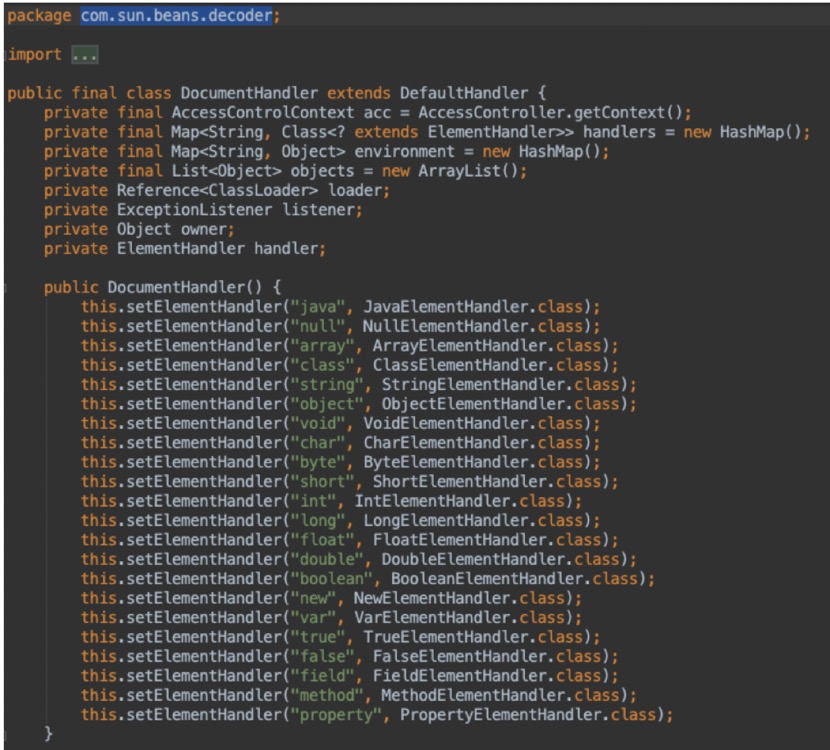Click the import keyword
The image size is (830, 750).
35,55
